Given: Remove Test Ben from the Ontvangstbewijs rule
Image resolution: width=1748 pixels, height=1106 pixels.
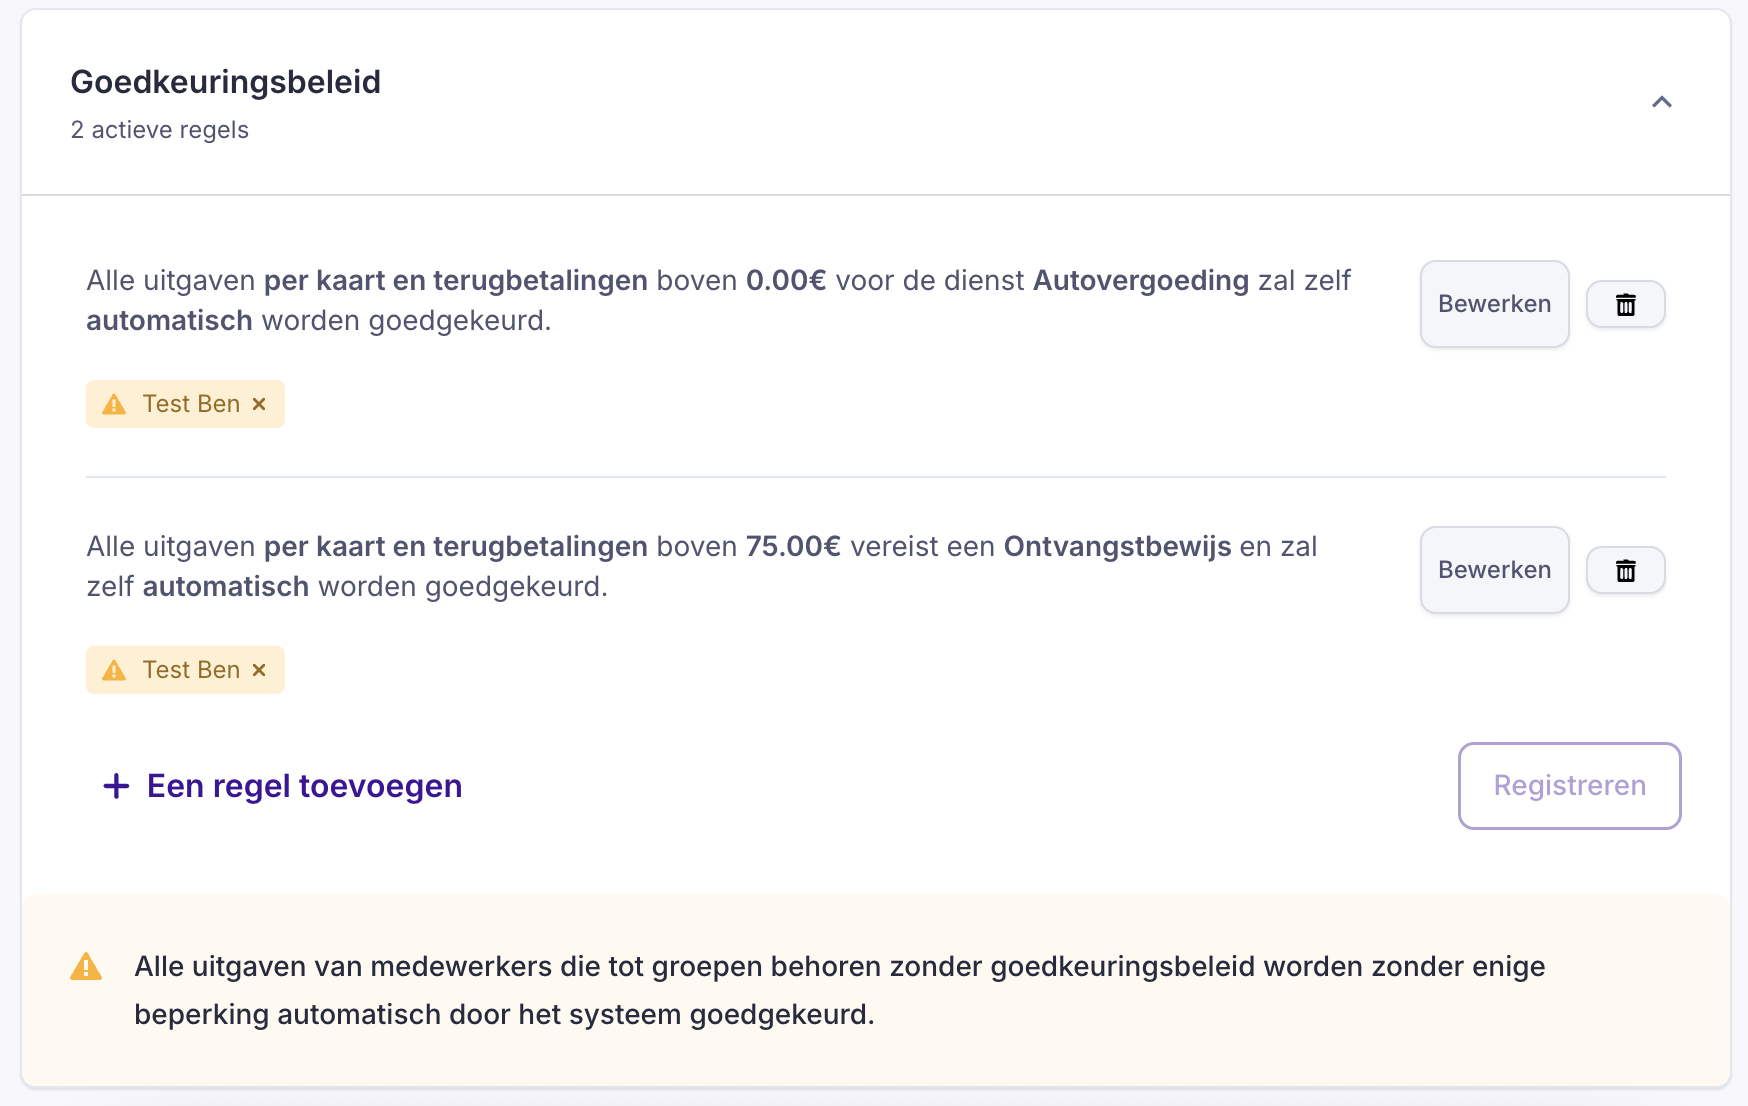Looking at the screenshot, I should (259, 670).
